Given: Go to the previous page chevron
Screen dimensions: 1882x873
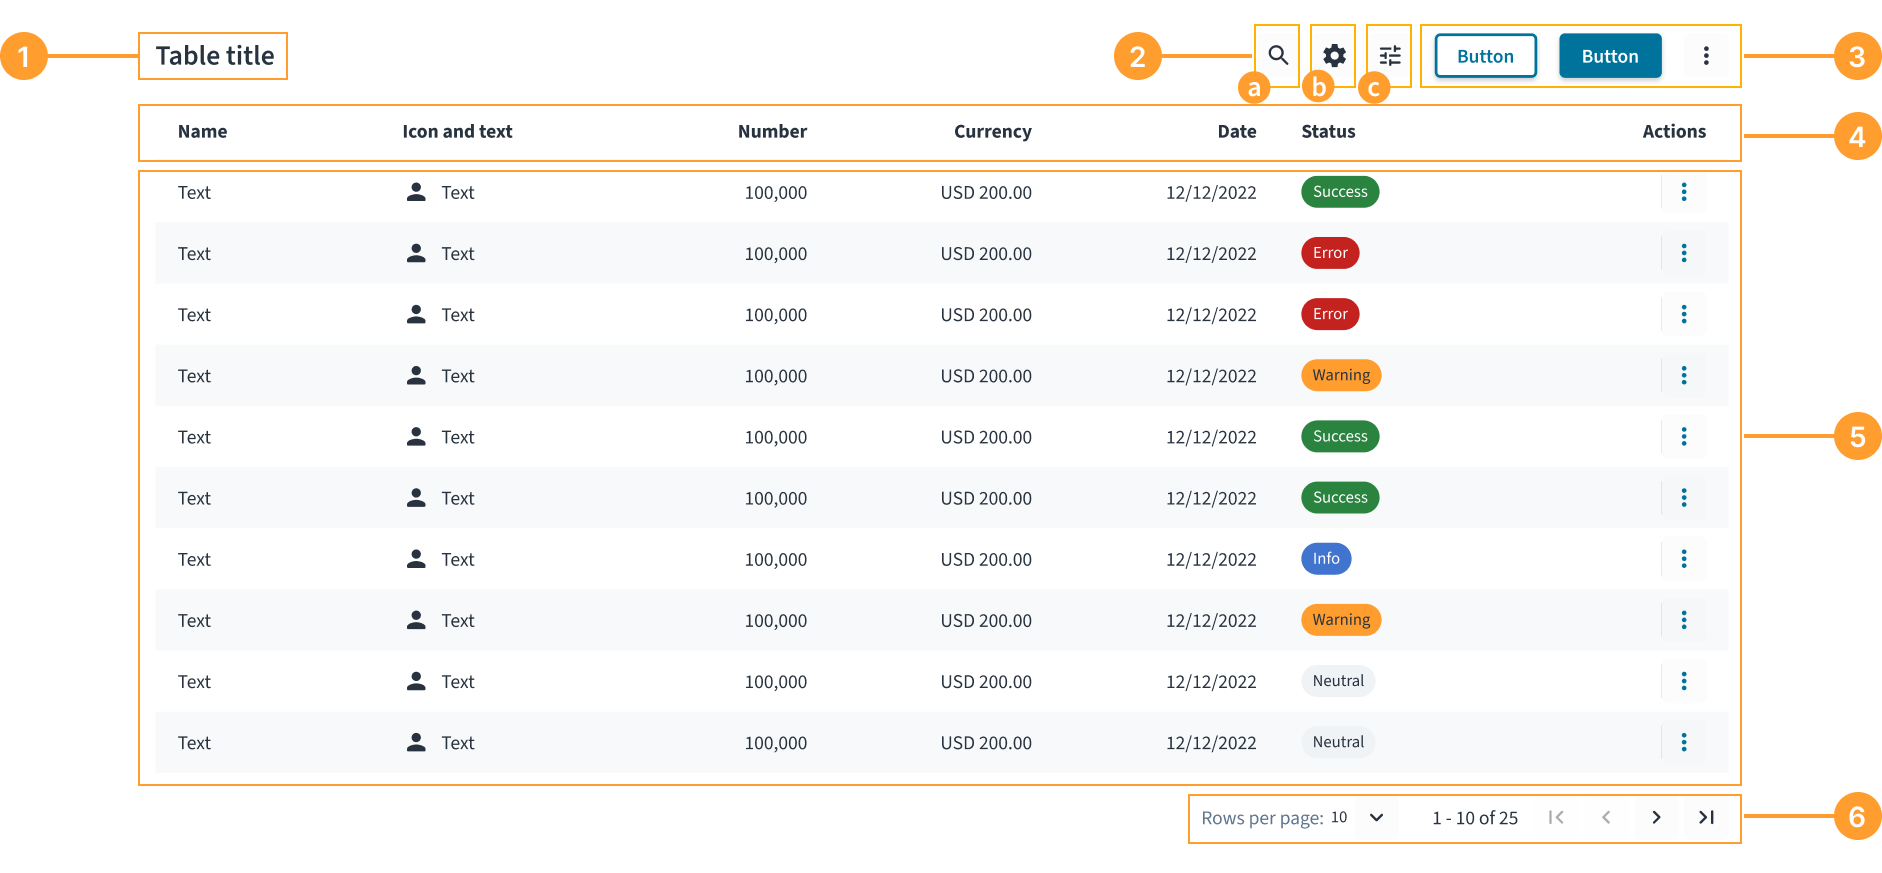Looking at the screenshot, I should [1606, 817].
